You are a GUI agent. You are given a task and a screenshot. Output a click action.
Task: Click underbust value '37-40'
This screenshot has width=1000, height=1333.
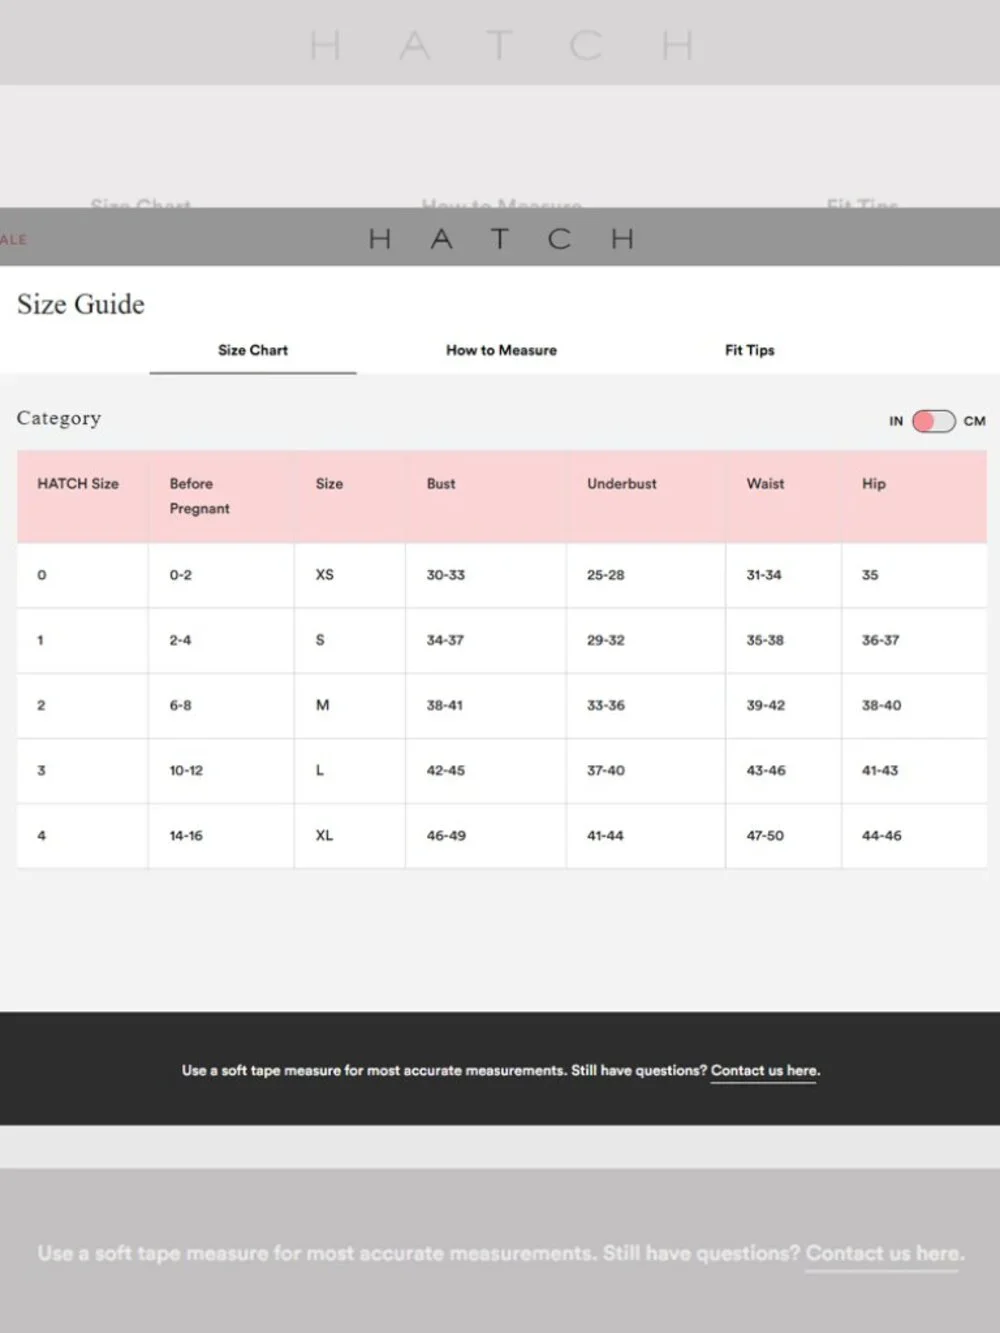(605, 770)
